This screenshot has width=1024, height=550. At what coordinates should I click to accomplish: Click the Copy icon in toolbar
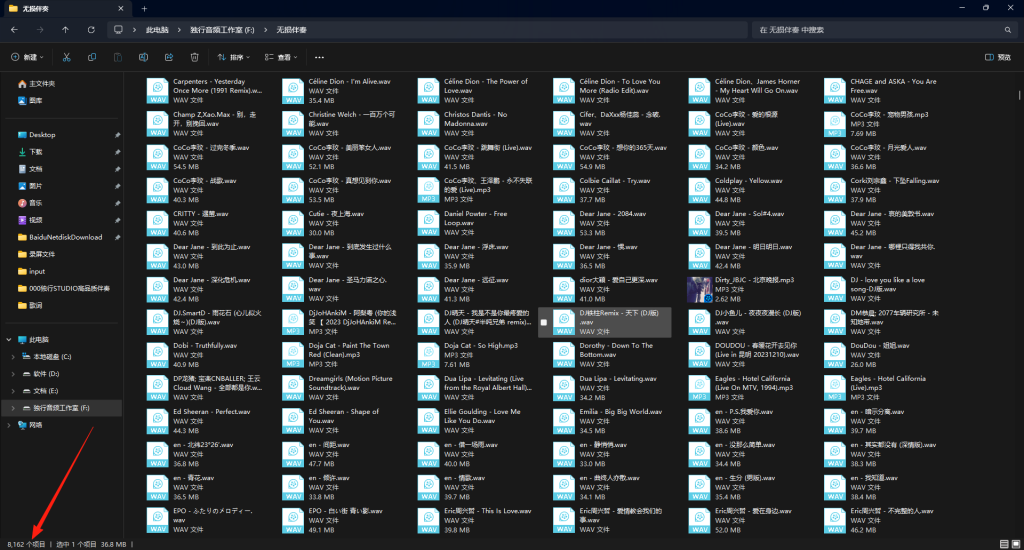(x=92, y=57)
